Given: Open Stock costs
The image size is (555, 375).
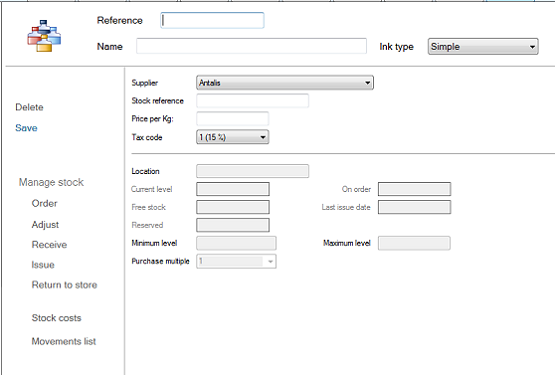Looking at the screenshot, I should pyautogui.click(x=56, y=318).
